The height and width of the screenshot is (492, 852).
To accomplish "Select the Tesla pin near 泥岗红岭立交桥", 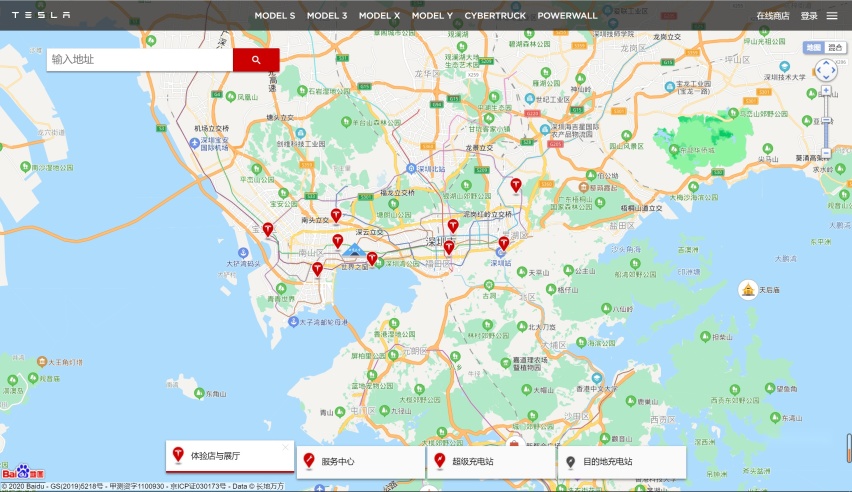I will pyautogui.click(x=453, y=226).
